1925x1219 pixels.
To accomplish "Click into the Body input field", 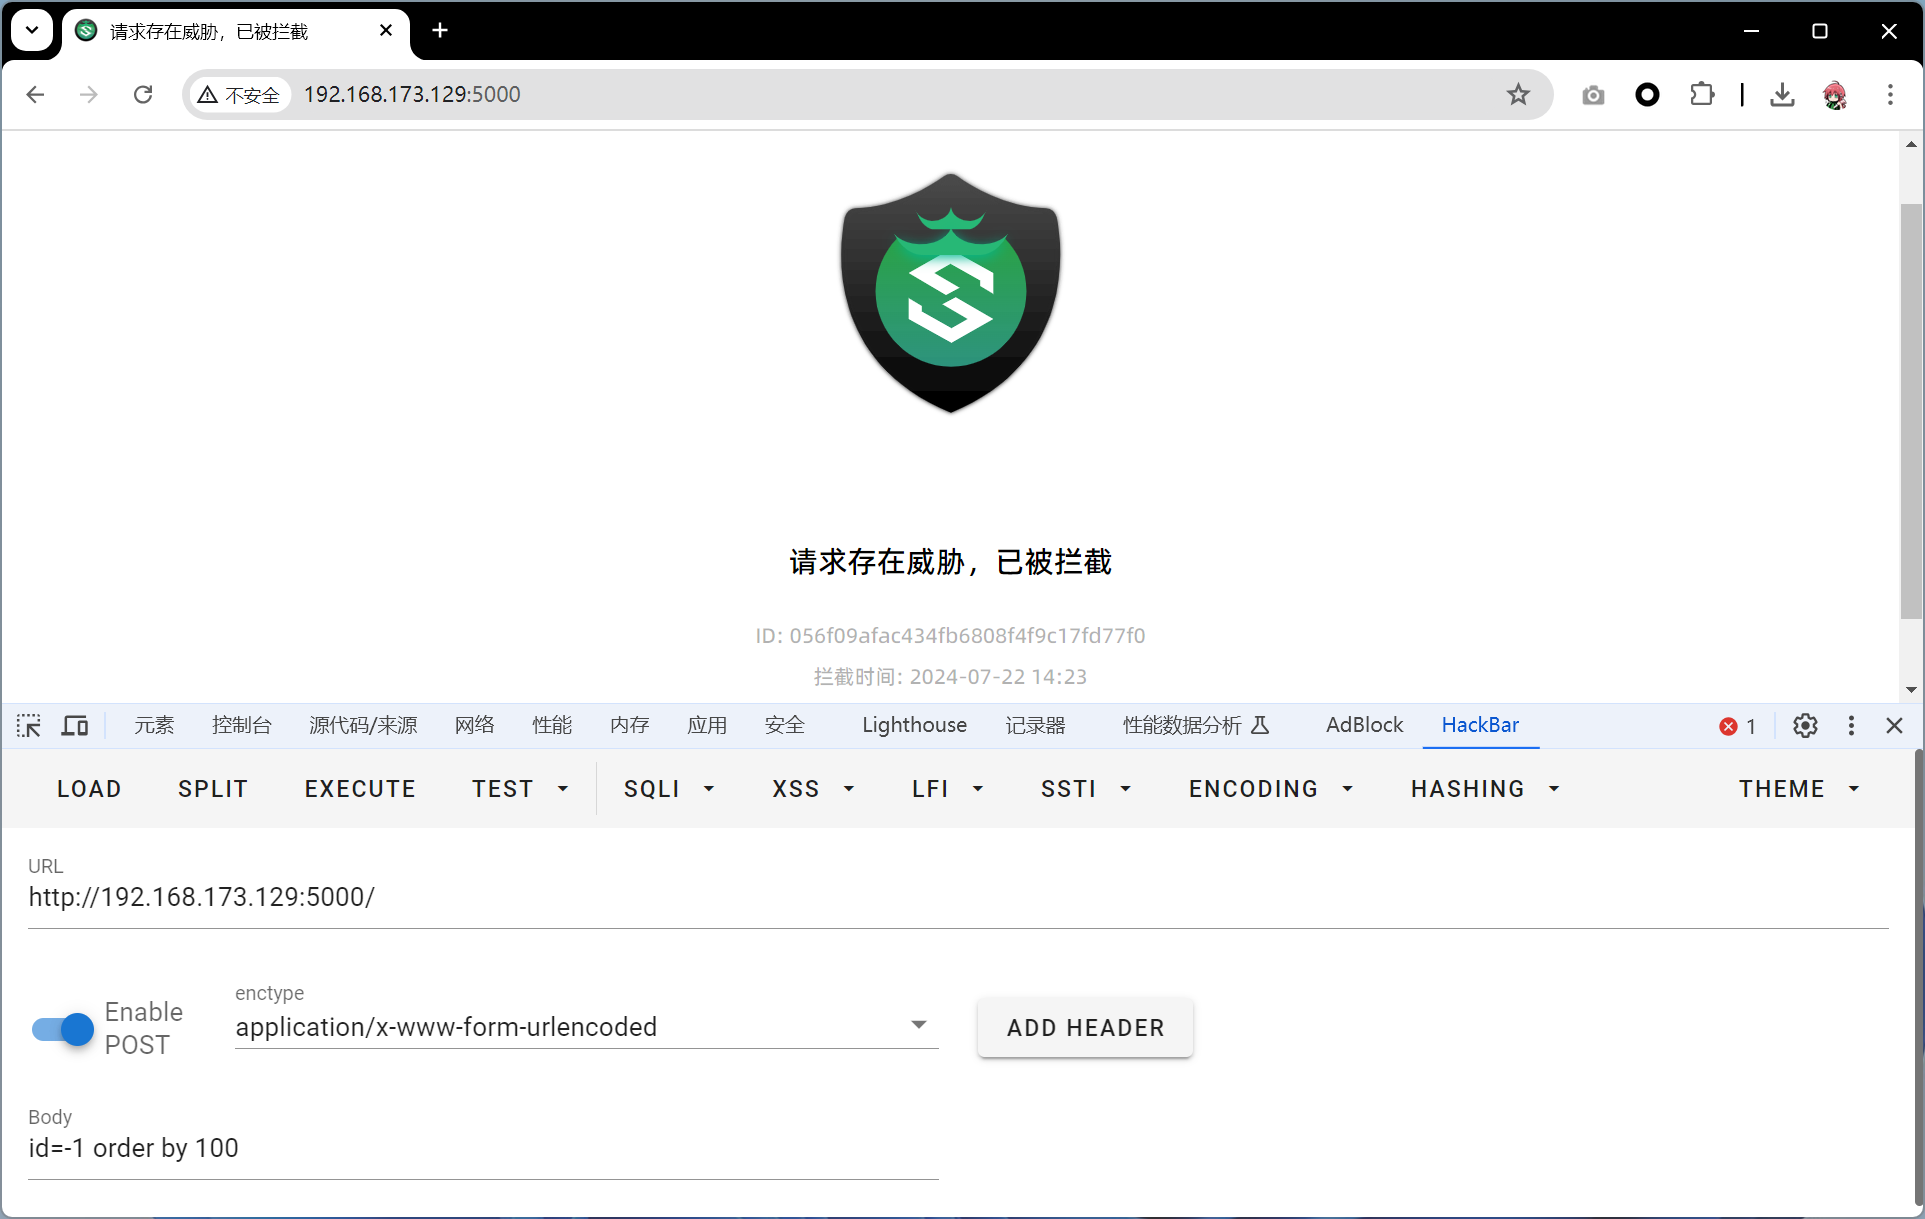I will 483,1149.
